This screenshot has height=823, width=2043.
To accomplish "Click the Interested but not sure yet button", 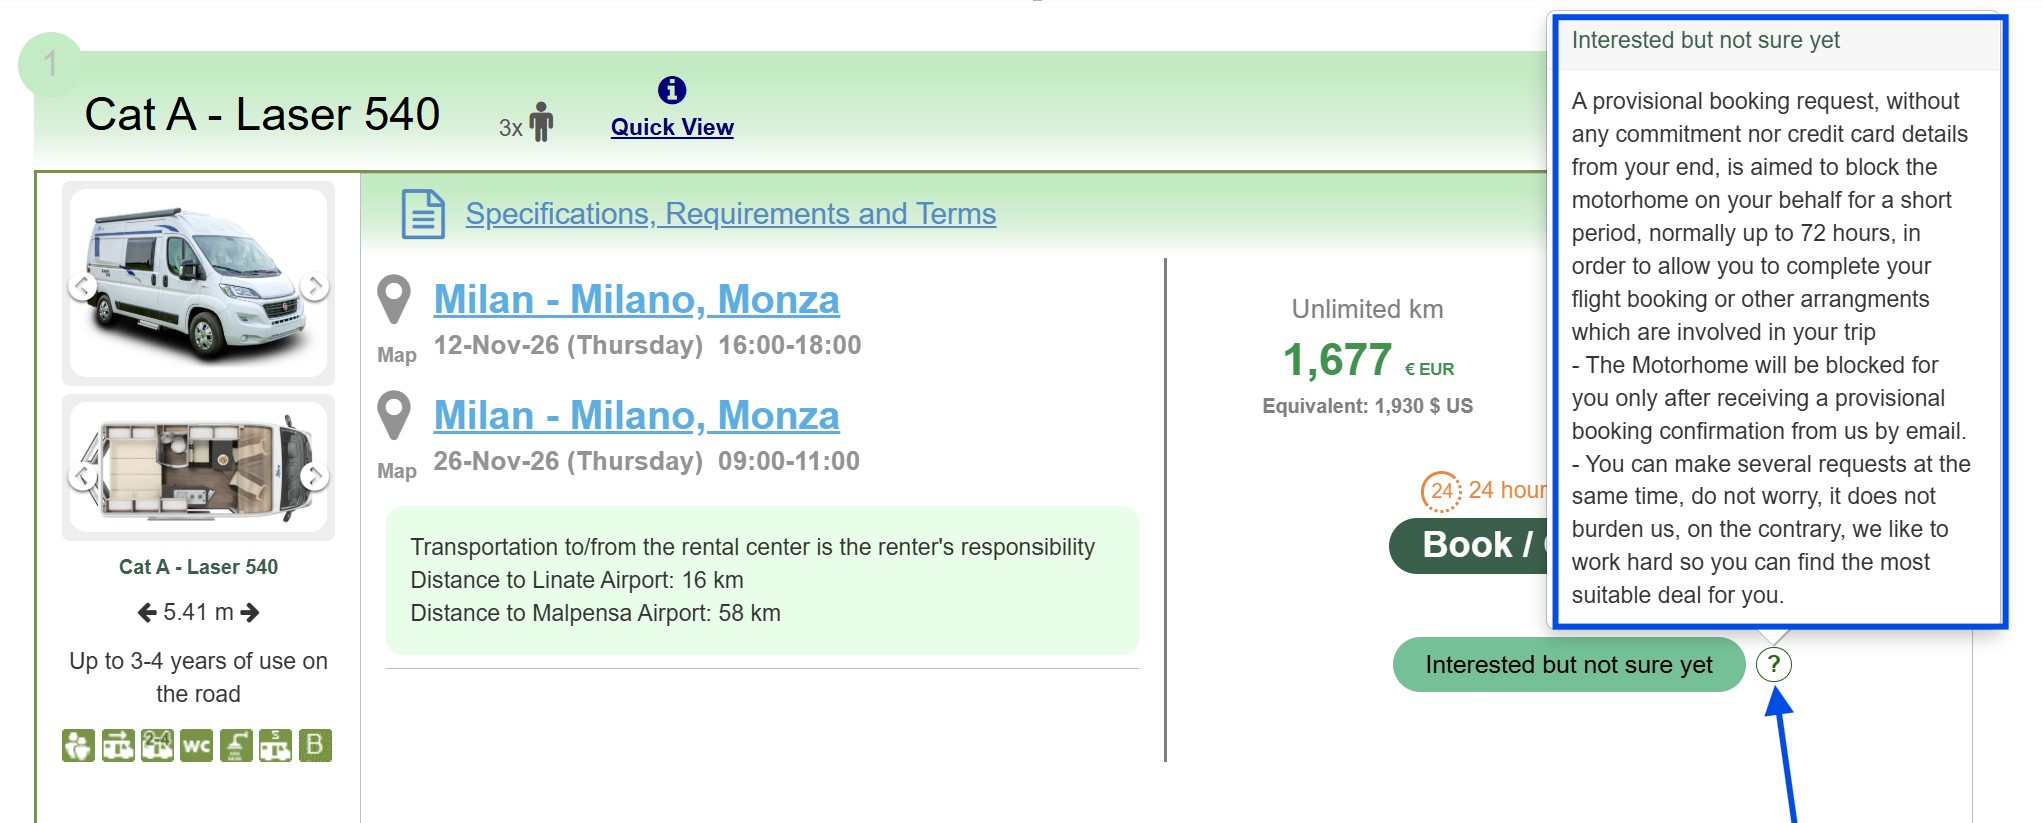I will [1567, 663].
